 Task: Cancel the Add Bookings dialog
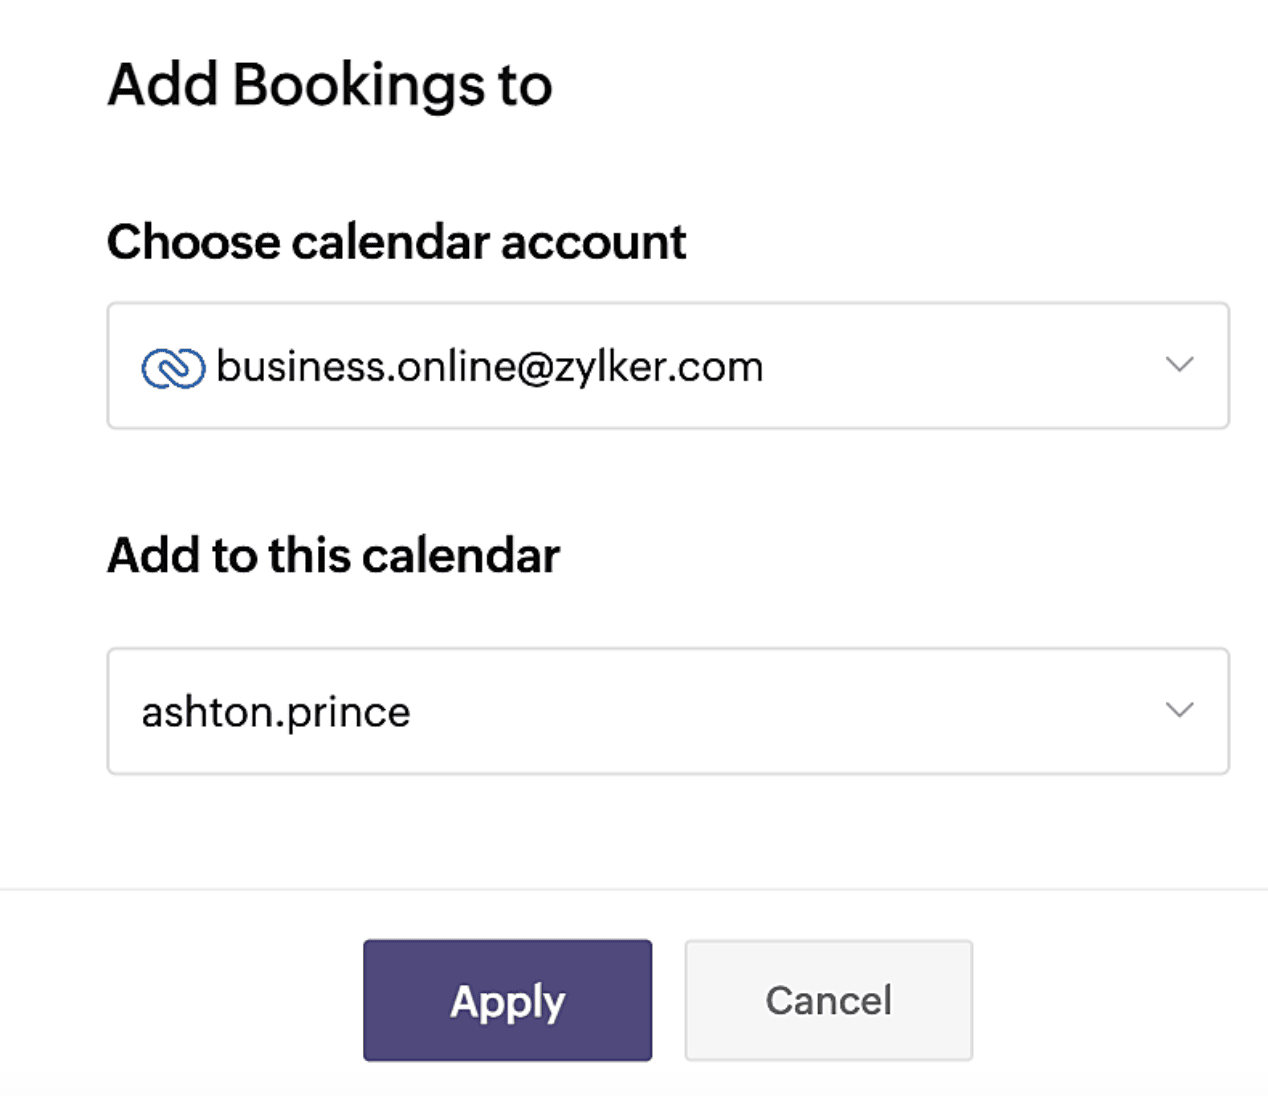coord(828,1000)
